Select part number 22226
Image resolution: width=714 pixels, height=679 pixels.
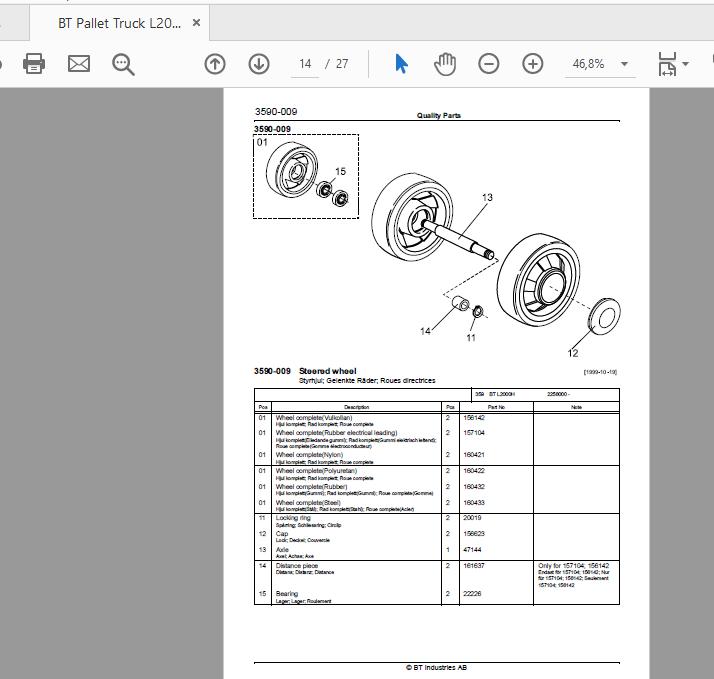coord(472,593)
